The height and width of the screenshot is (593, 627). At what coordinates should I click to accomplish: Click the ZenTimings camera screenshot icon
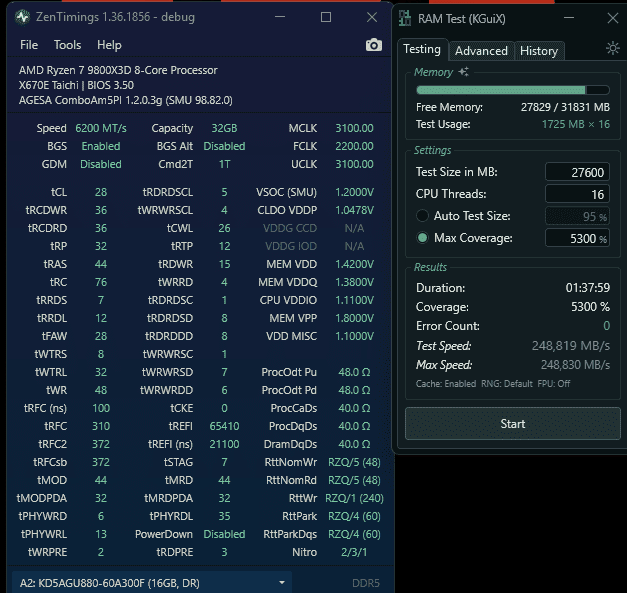click(x=373, y=45)
